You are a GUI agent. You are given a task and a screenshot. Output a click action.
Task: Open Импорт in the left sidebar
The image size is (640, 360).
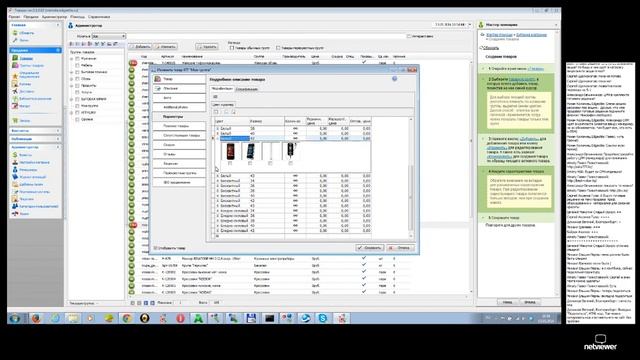coord(25,106)
